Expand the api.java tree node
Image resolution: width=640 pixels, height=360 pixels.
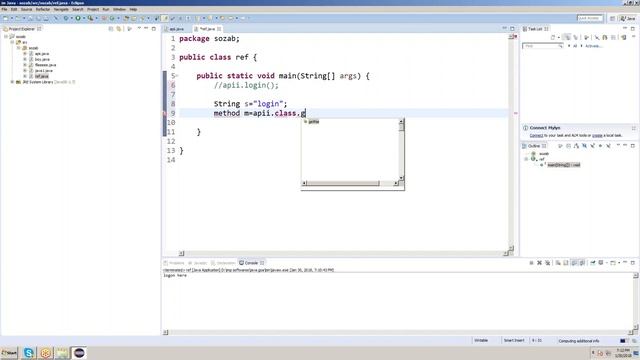[25, 53]
